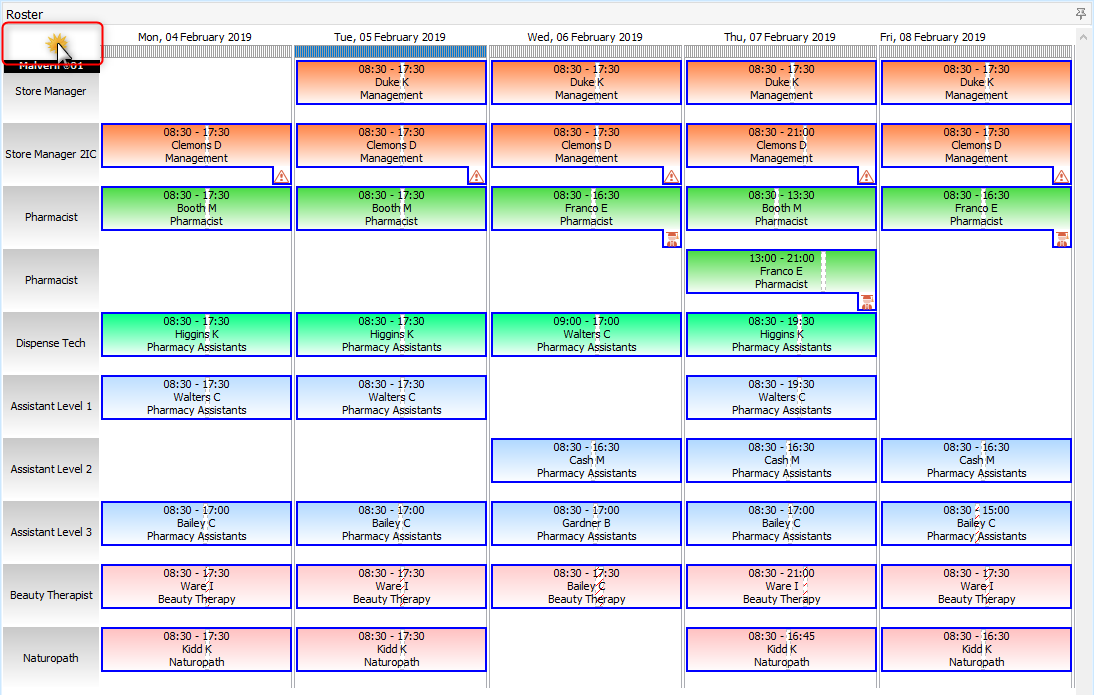Click the warning triangle on Friday's Clemons D shift
Image resolution: width=1094 pixels, height=695 pixels.
[1061, 177]
